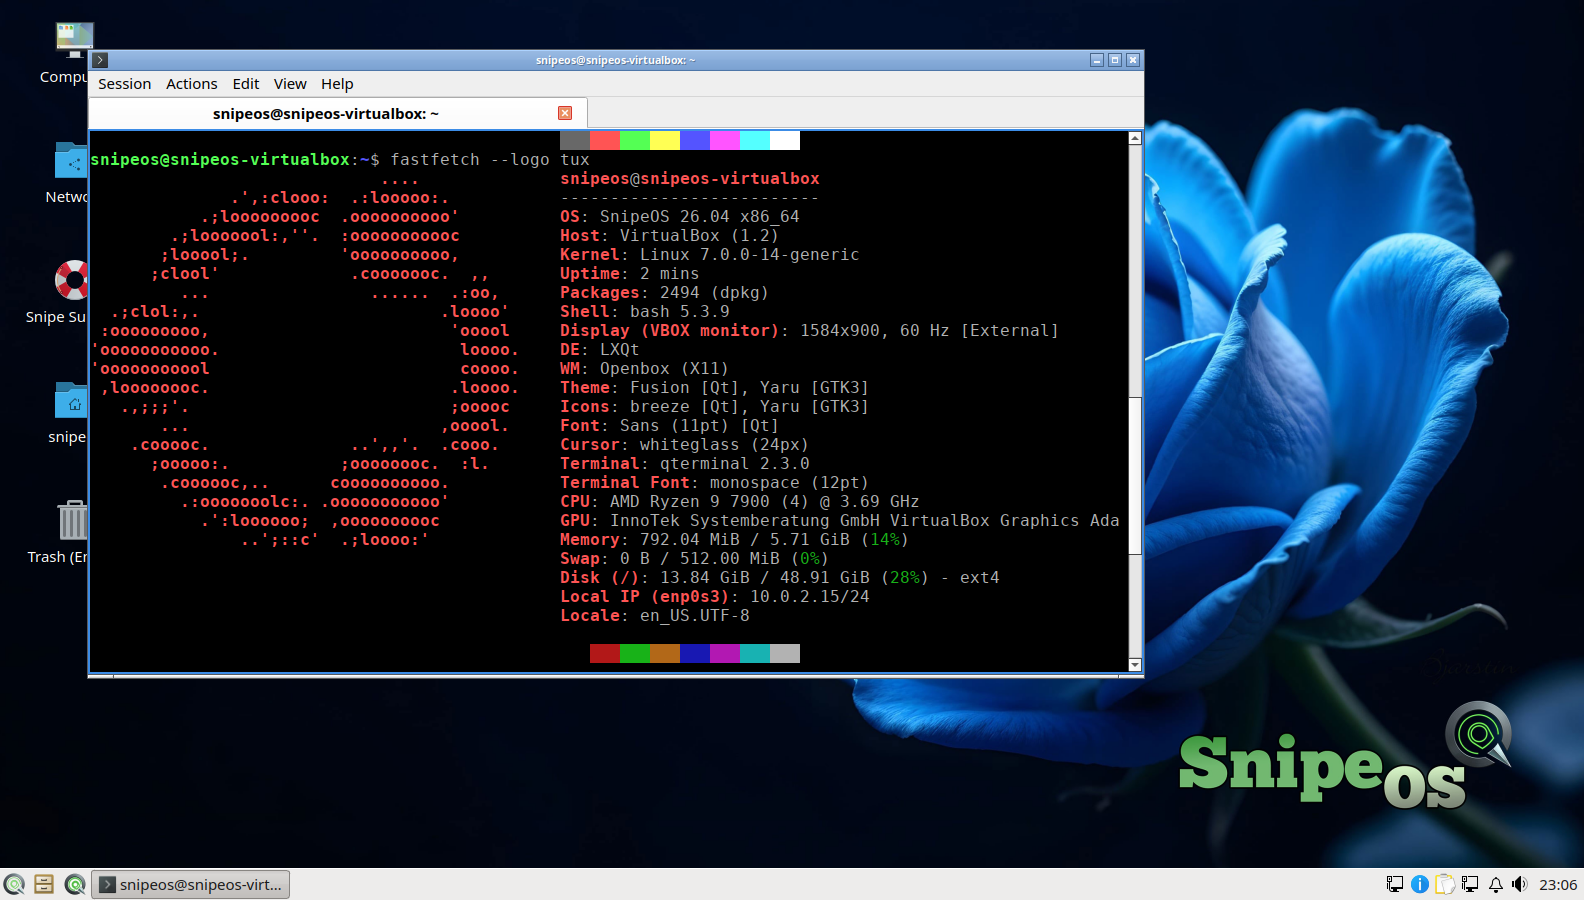Click the 'Packages: 2494 (dpkg)' line
The height and width of the screenshot is (900, 1584).
(664, 293)
